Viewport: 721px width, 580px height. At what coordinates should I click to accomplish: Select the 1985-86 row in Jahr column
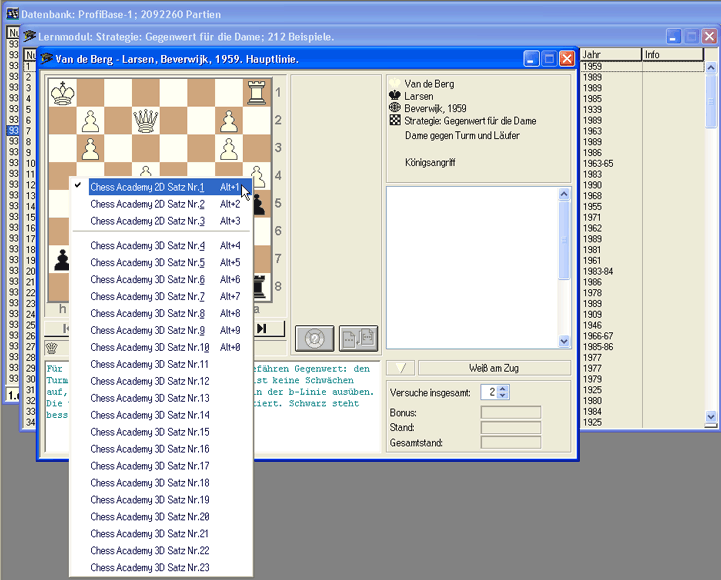coord(598,347)
